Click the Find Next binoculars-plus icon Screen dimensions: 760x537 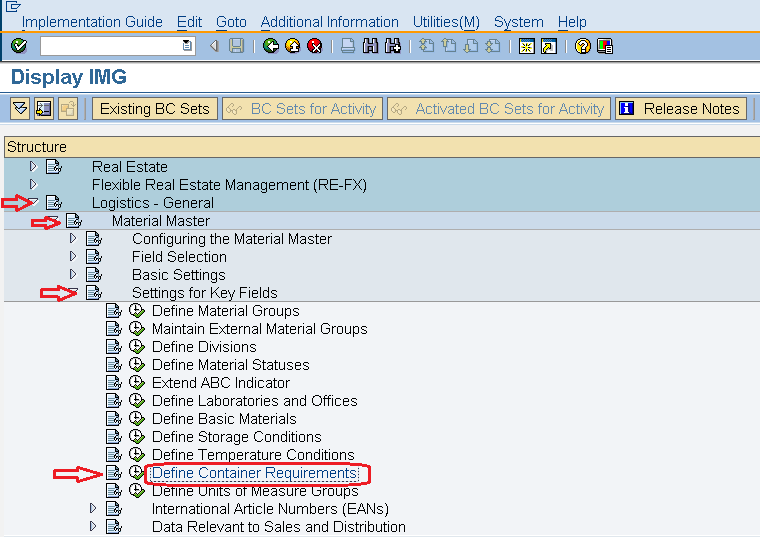click(393, 46)
